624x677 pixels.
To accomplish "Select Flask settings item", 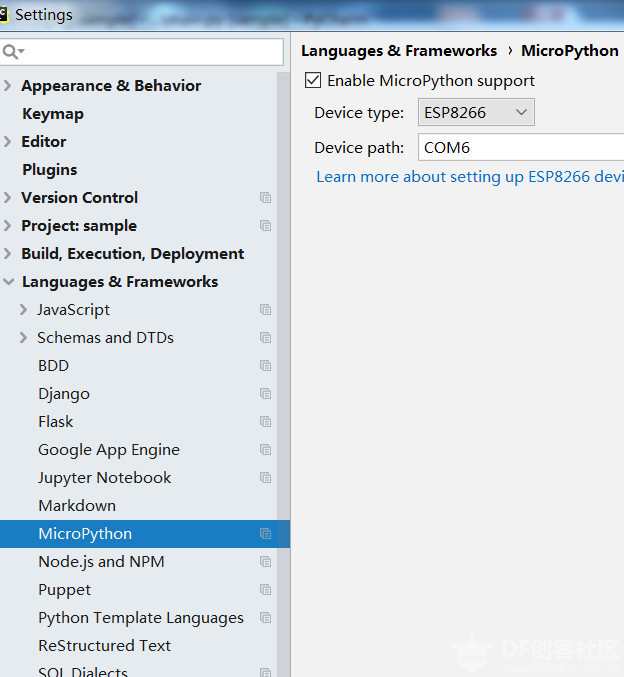I will tap(56, 421).
